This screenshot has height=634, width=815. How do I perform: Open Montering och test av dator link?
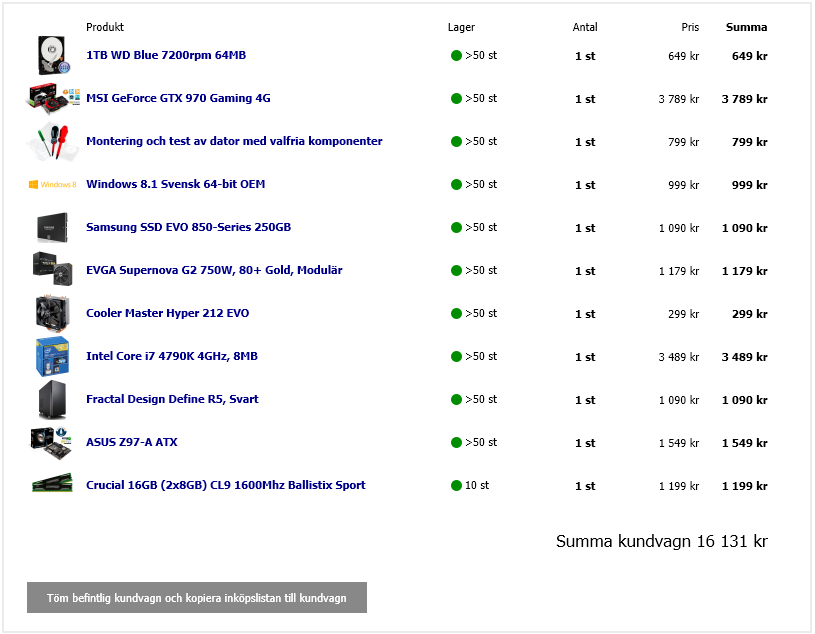[x=234, y=141]
